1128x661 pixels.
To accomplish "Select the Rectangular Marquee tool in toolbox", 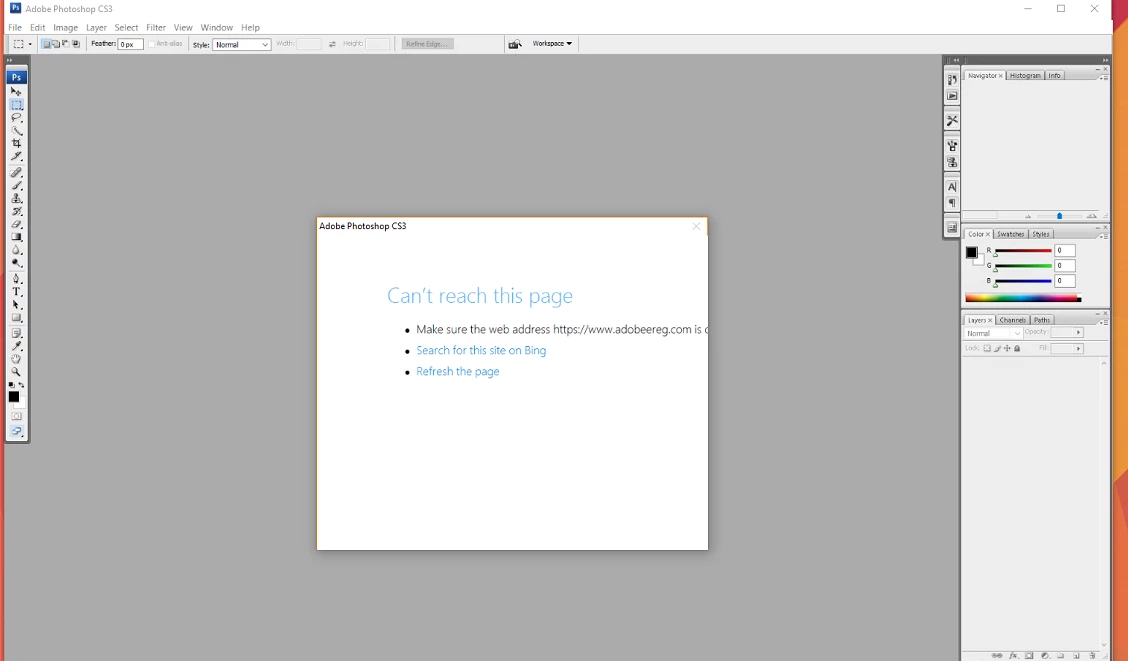I will click(16, 104).
